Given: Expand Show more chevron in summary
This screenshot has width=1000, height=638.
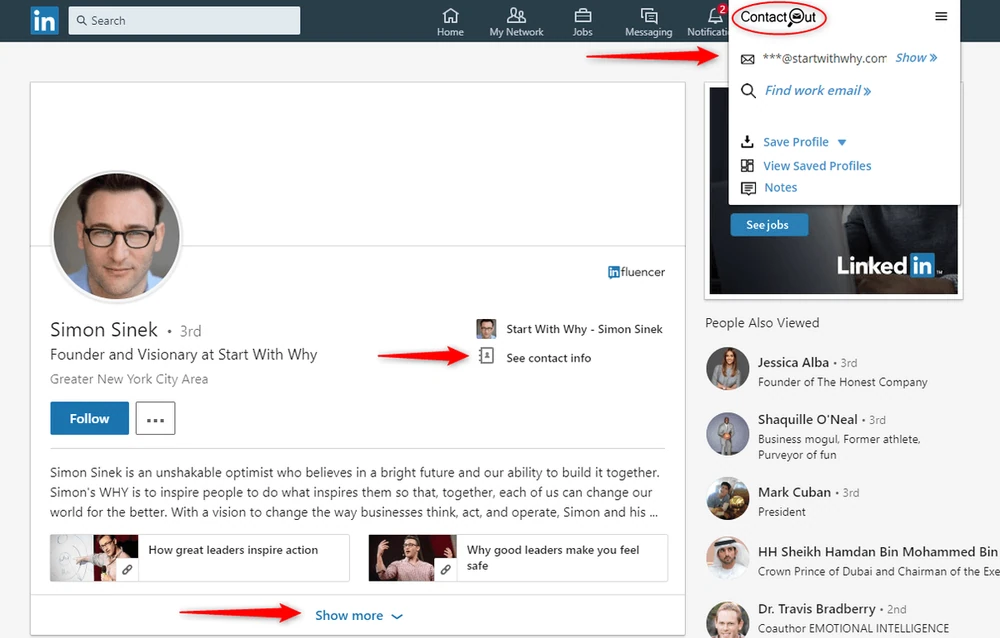Looking at the screenshot, I should (397, 616).
